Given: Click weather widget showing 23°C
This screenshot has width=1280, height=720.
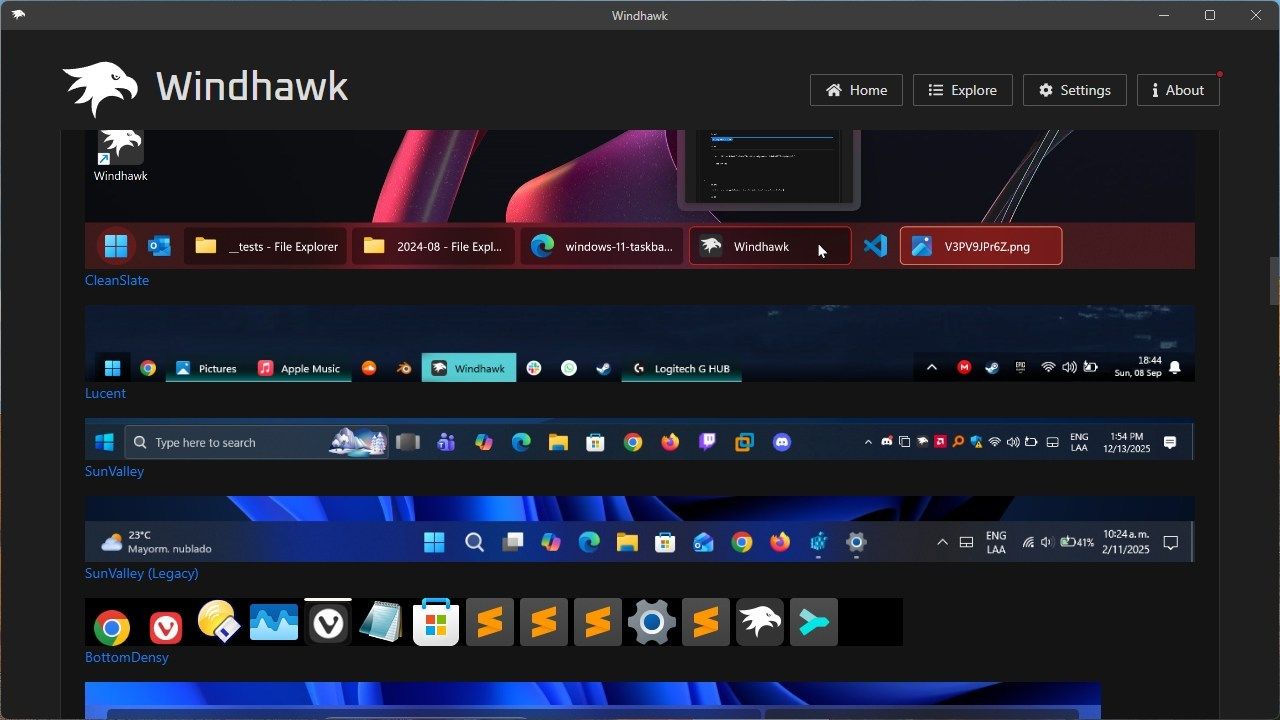Looking at the screenshot, I should click(156, 542).
